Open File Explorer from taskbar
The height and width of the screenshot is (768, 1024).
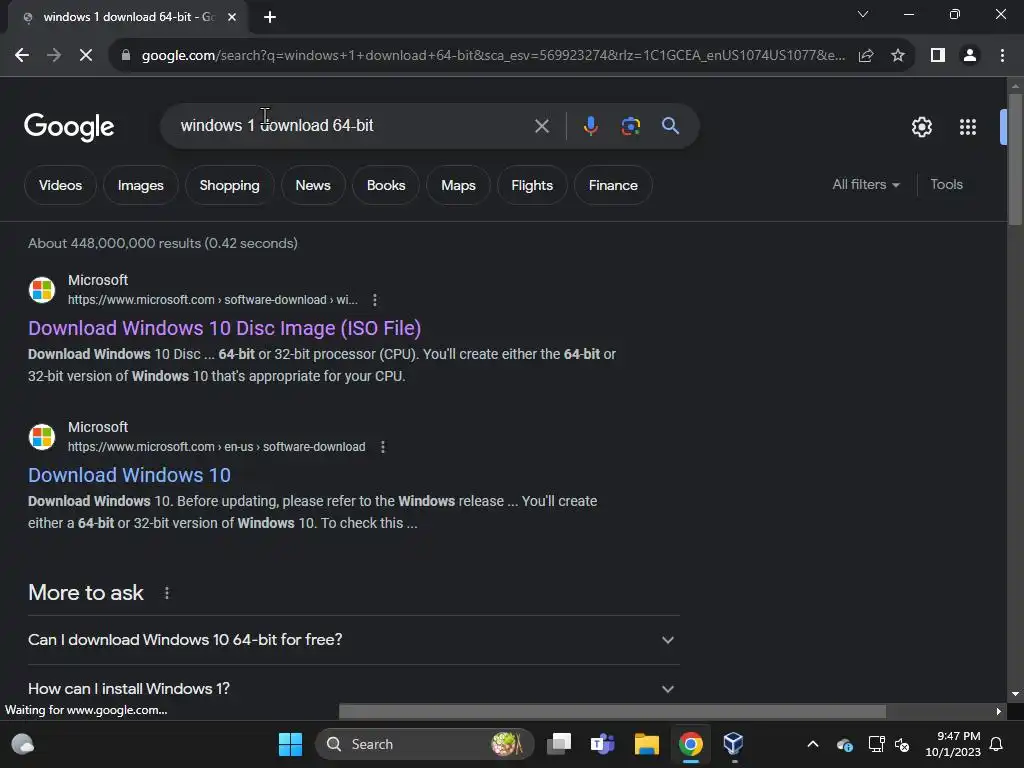point(647,744)
